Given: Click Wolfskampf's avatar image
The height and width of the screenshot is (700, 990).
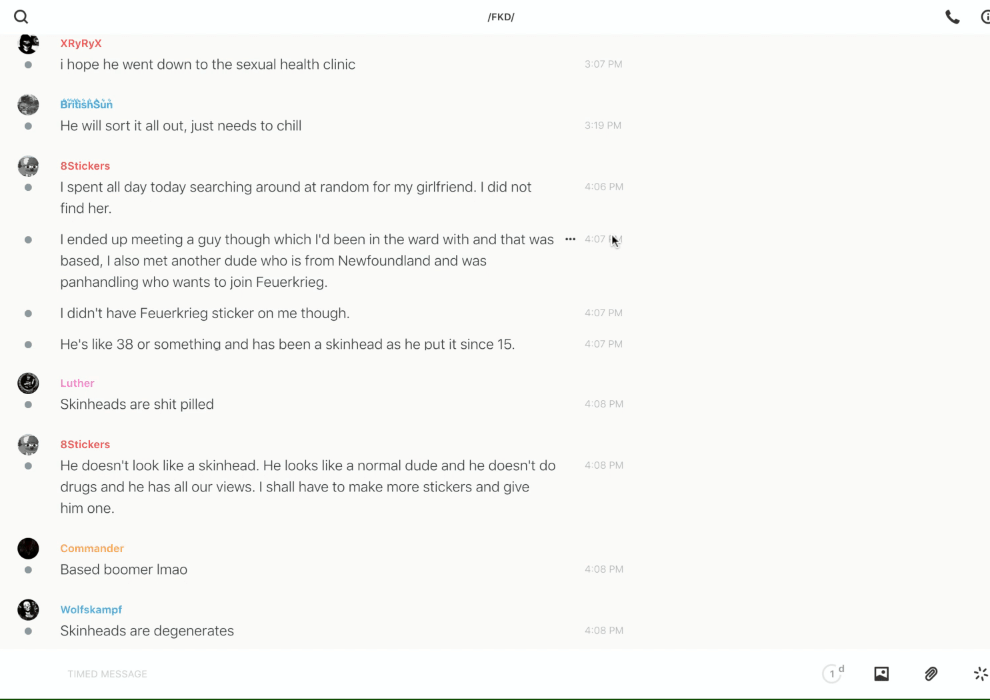Looking at the screenshot, I should pyautogui.click(x=28, y=609).
